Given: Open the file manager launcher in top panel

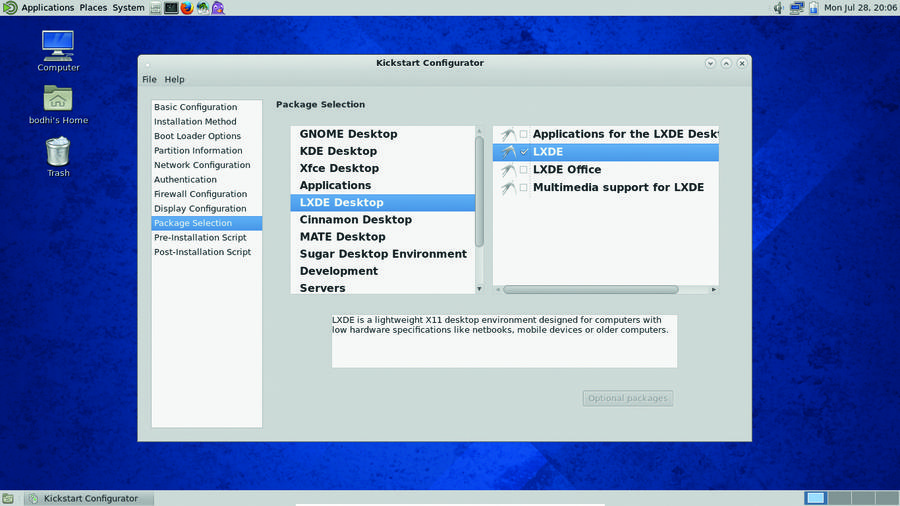Looking at the screenshot, I should [x=156, y=8].
